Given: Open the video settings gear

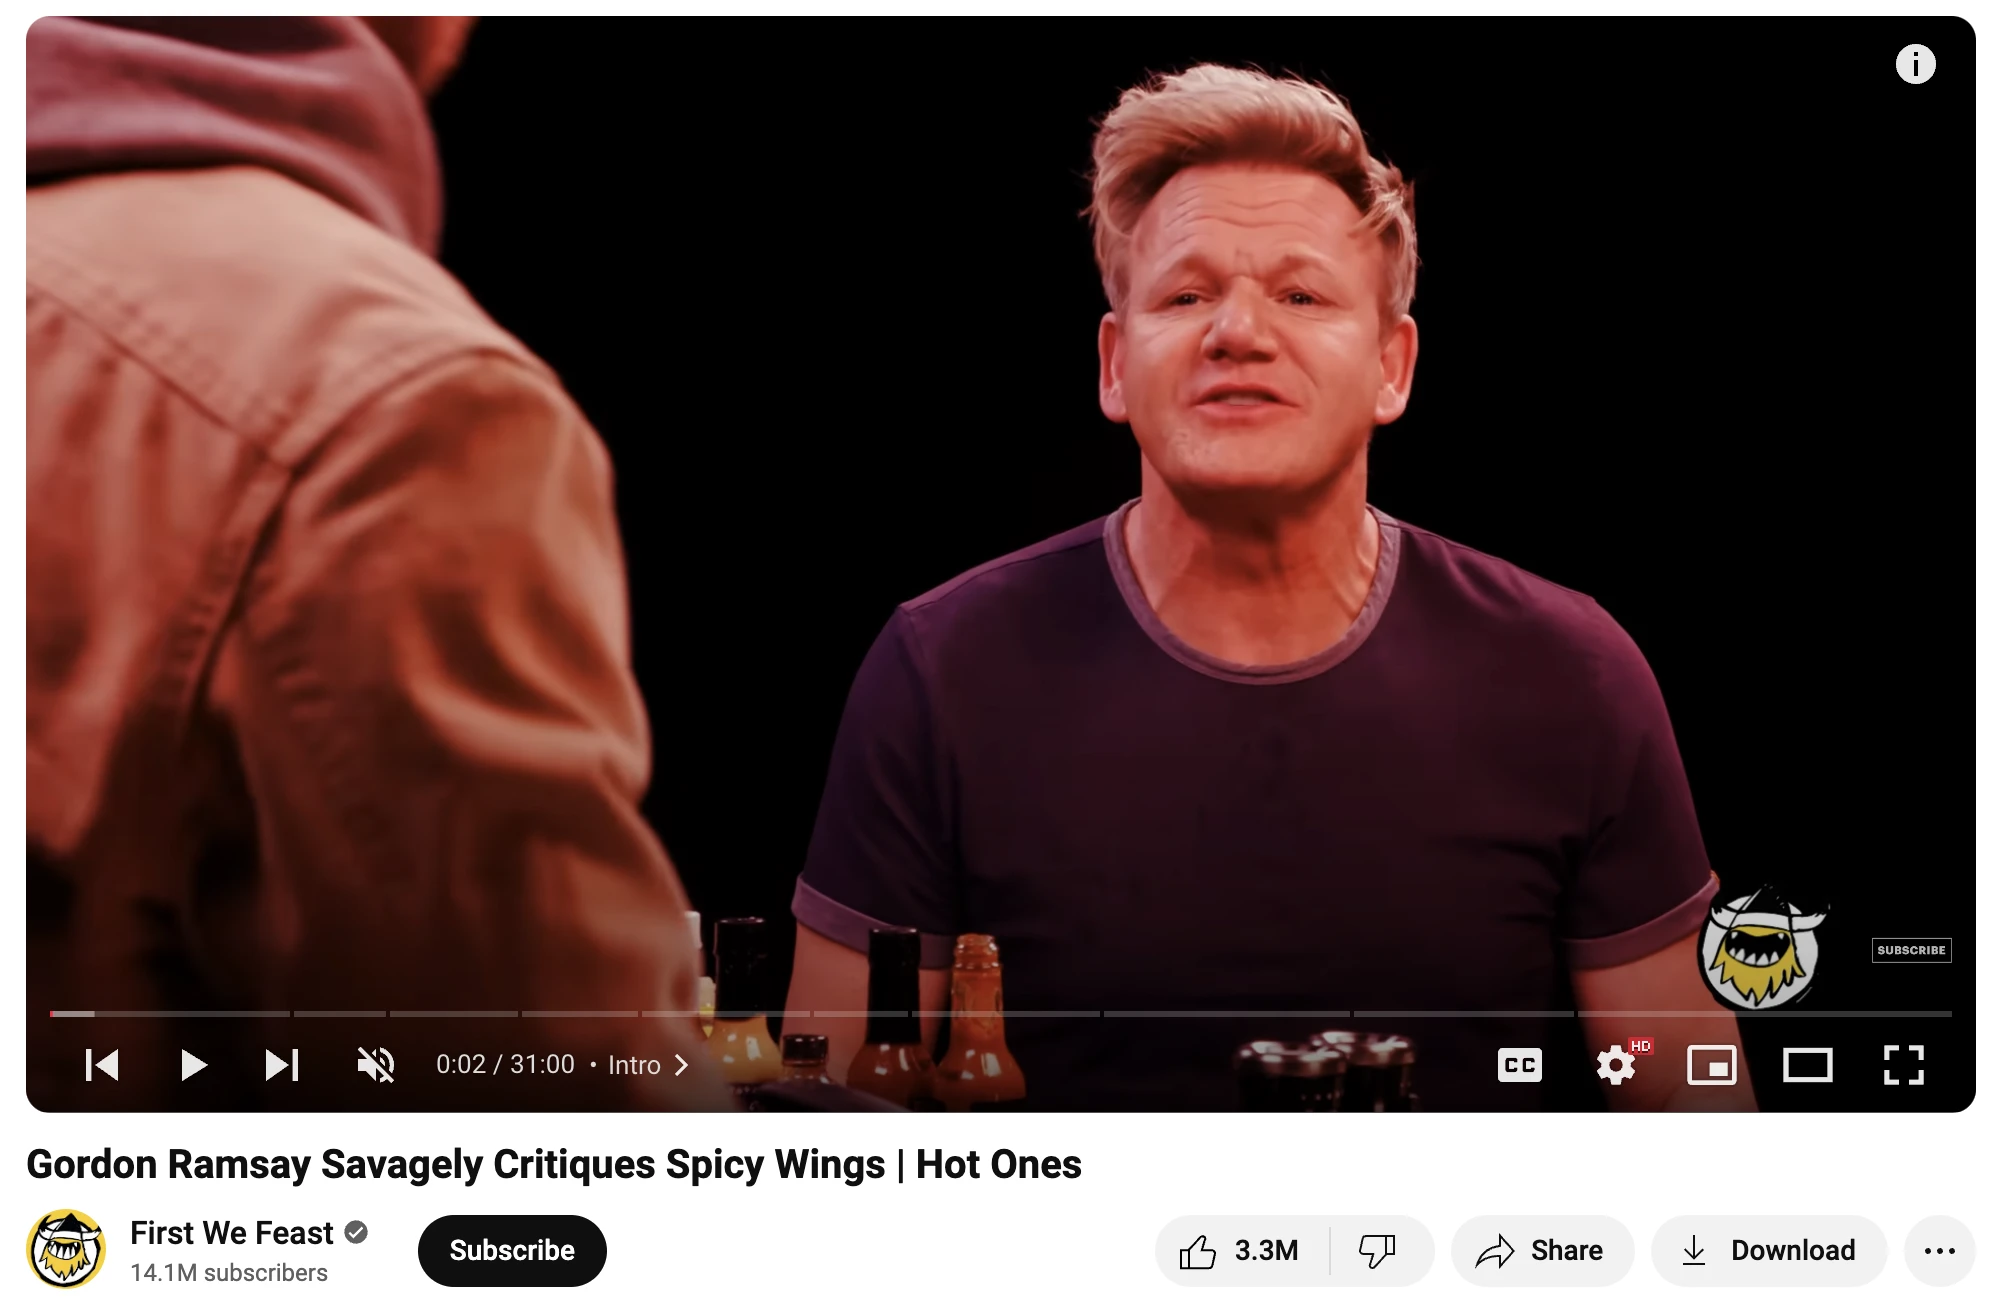Looking at the screenshot, I should click(x=1616, y=1065).
